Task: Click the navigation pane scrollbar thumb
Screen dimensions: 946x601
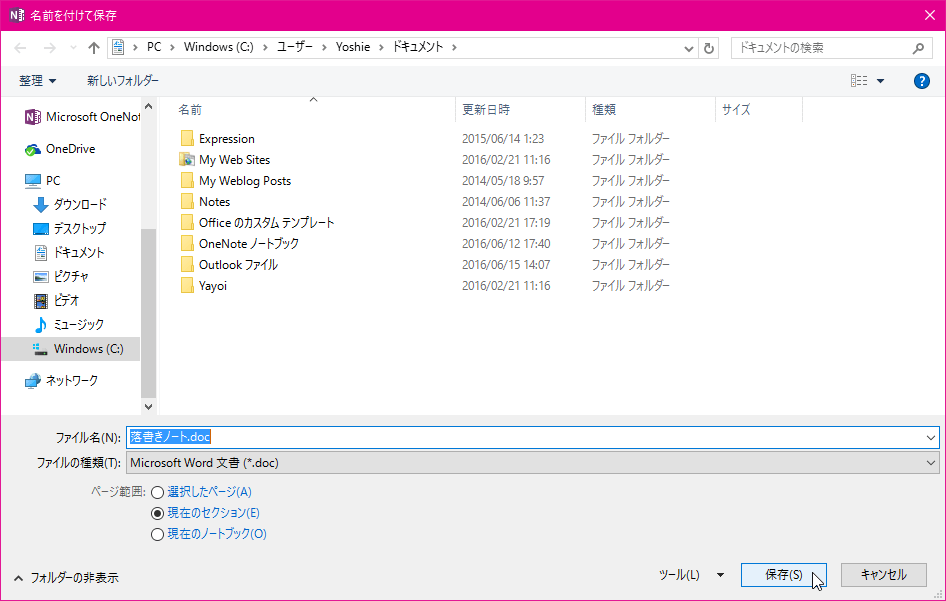Action: (x=148, y=313)
